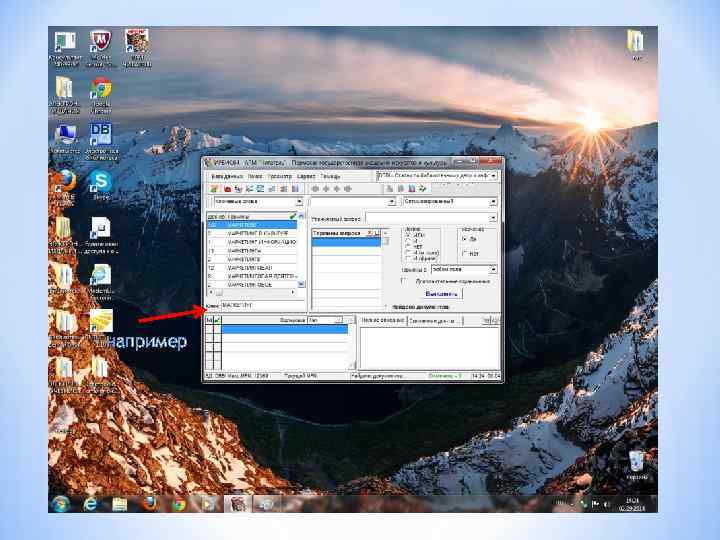This screenshot has width=720, height=540.
Task: Click the red X icon beside Термины запроса
Action: [370, 233]
